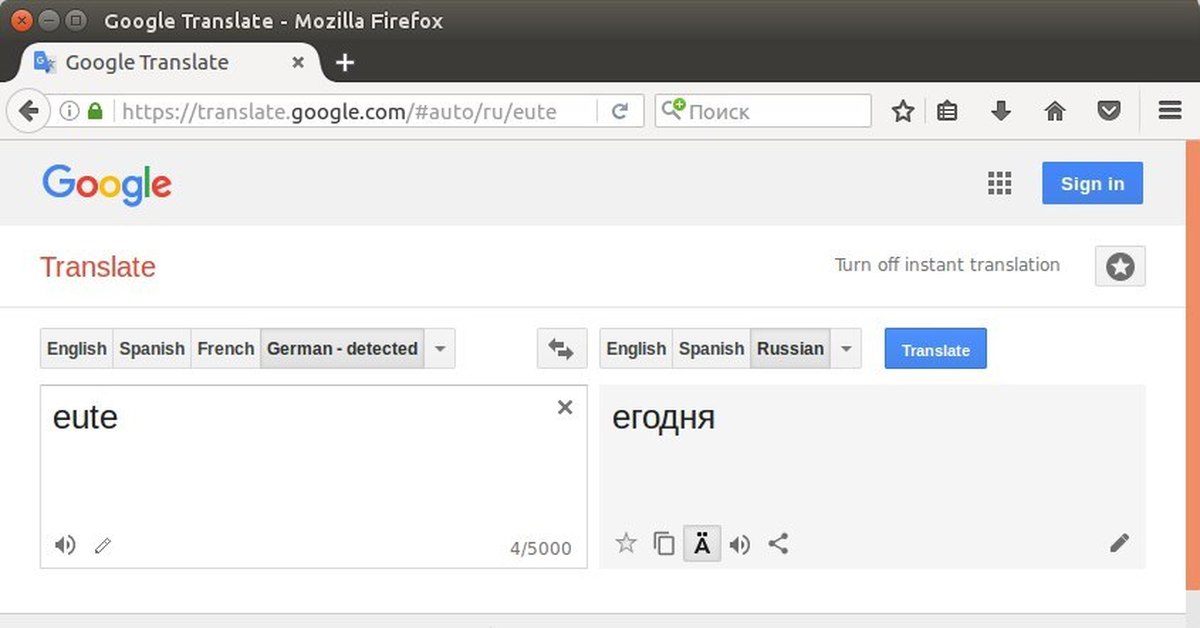Select Spanish as target language
The height and width of the screenshot is (628, 1200).
(711, 349)
